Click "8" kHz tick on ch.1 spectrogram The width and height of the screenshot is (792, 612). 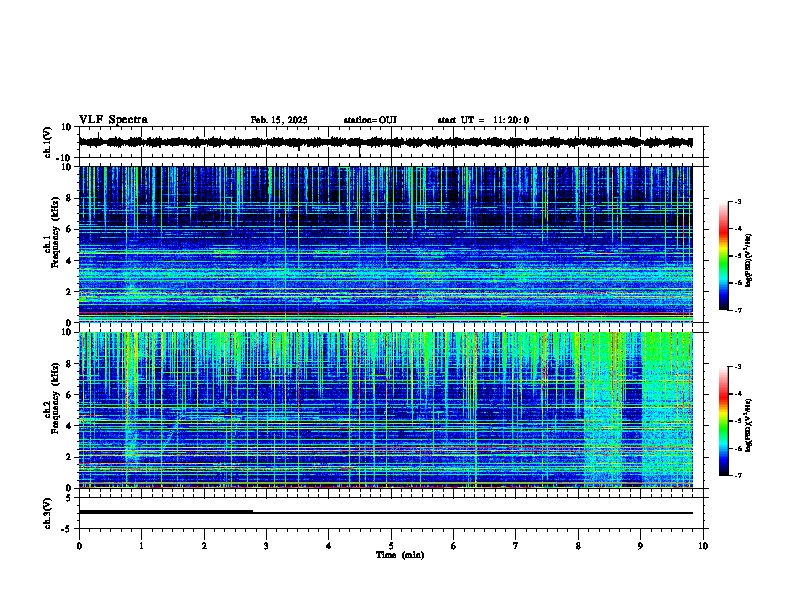(69, 198)
